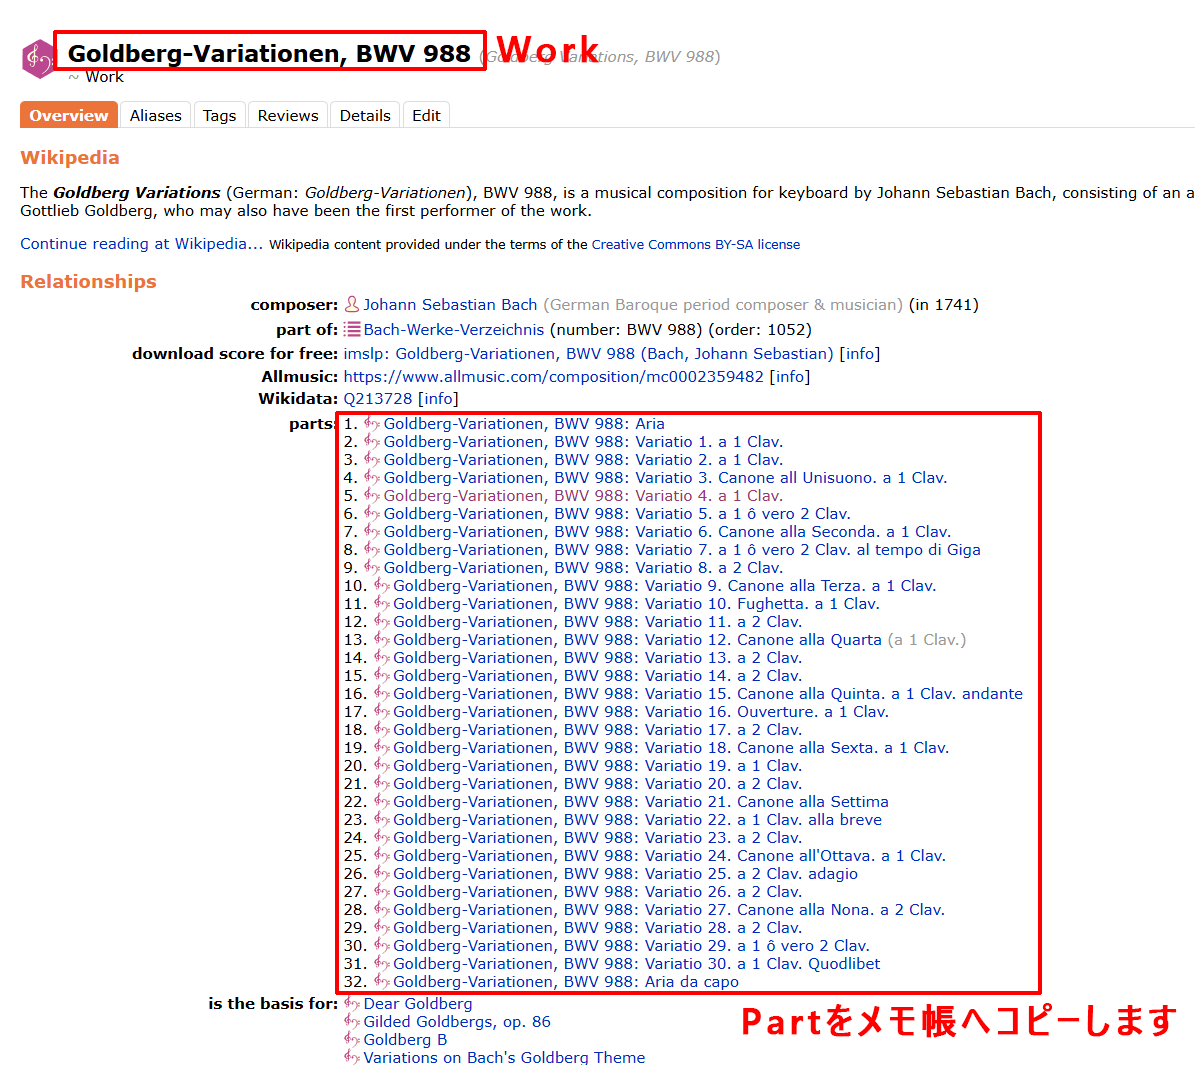Open the Reviews tab
The image size is (1195, 1065).
click(288, 115)
